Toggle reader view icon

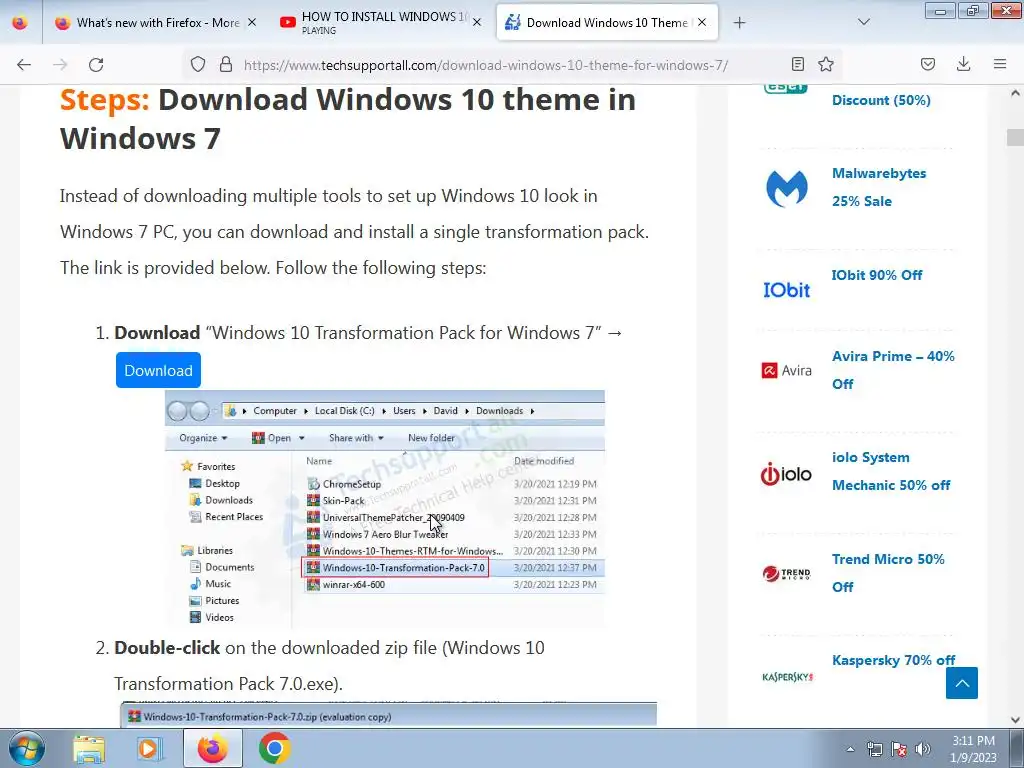(x=797, y=64)
